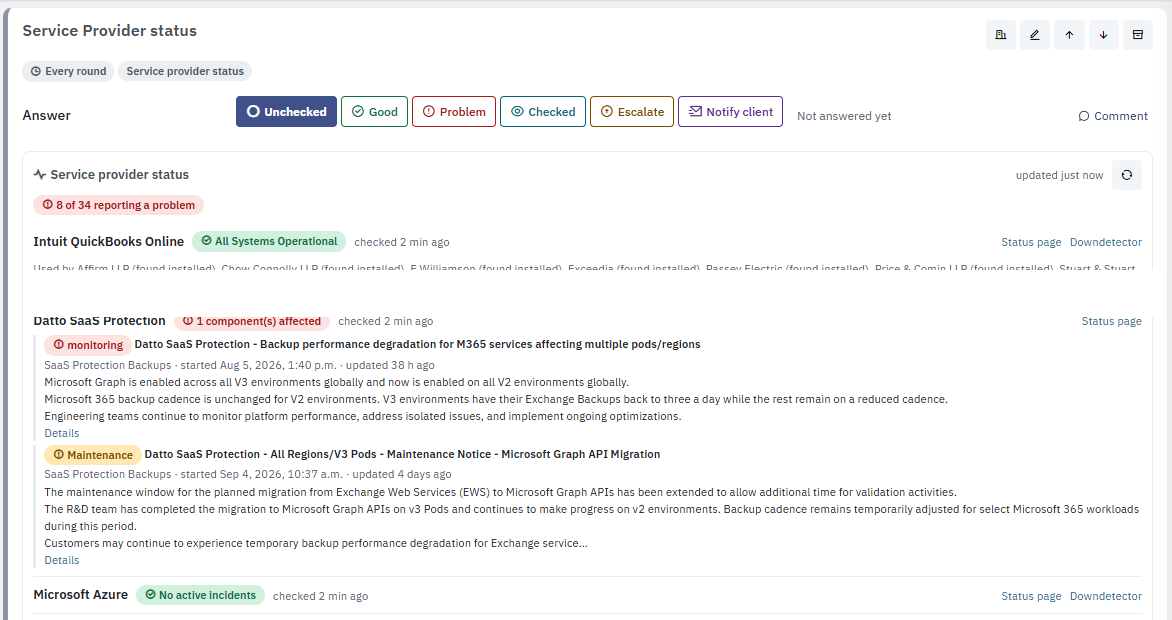Click the updated just now text
Screen dimensions: 1172x620
tap(1059, 175)
